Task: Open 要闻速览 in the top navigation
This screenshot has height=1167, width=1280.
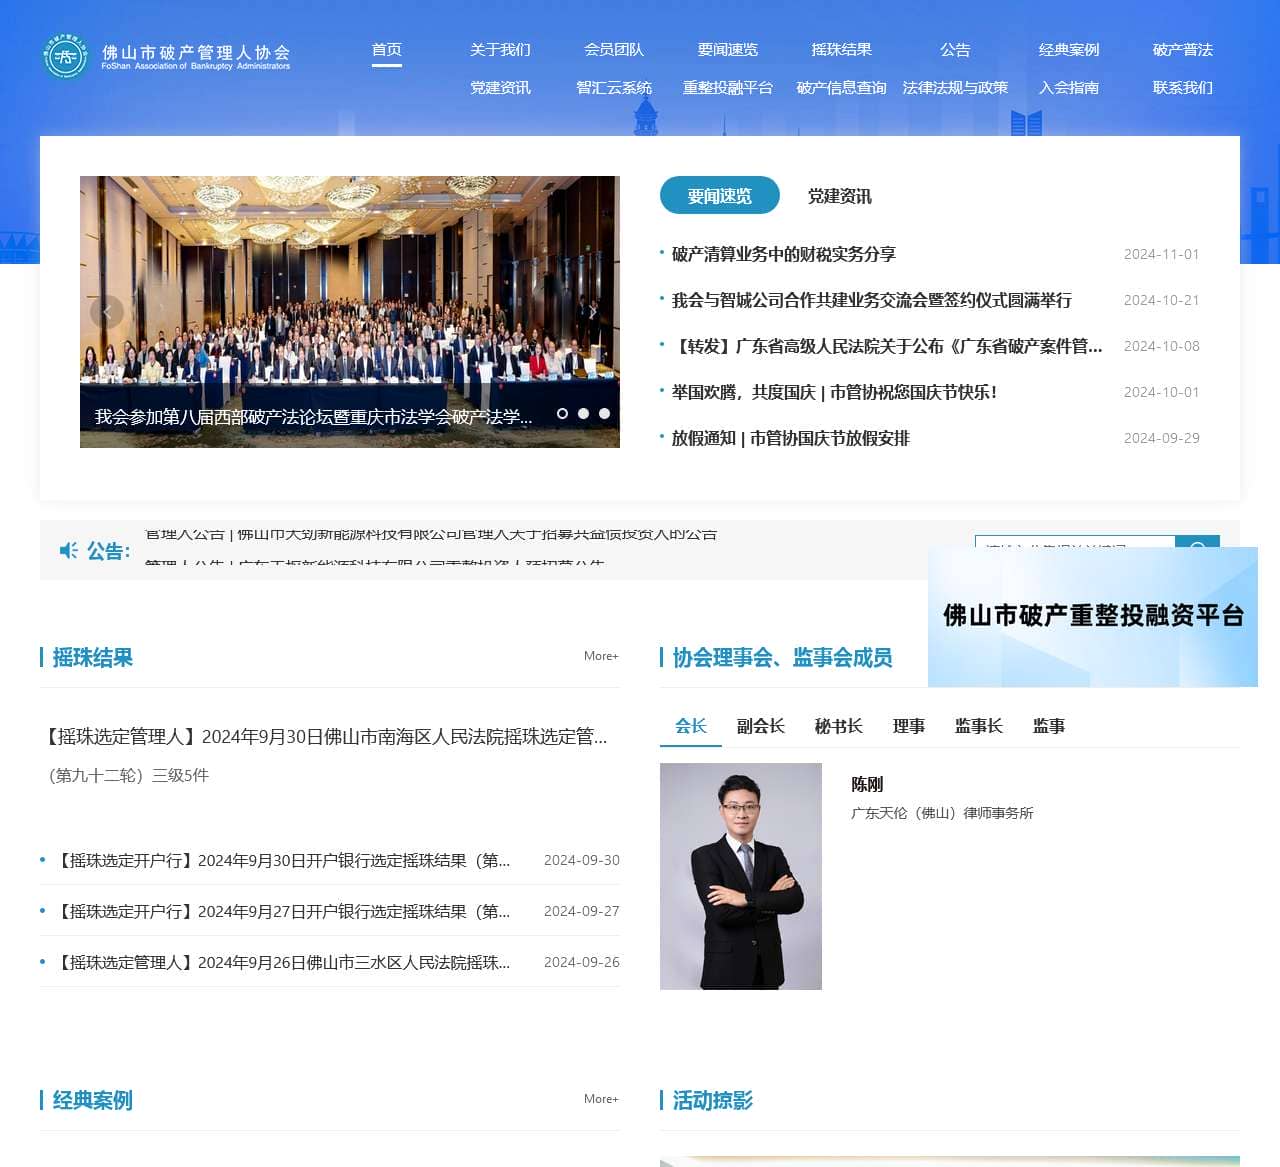Action: click(x=728, y=50)
